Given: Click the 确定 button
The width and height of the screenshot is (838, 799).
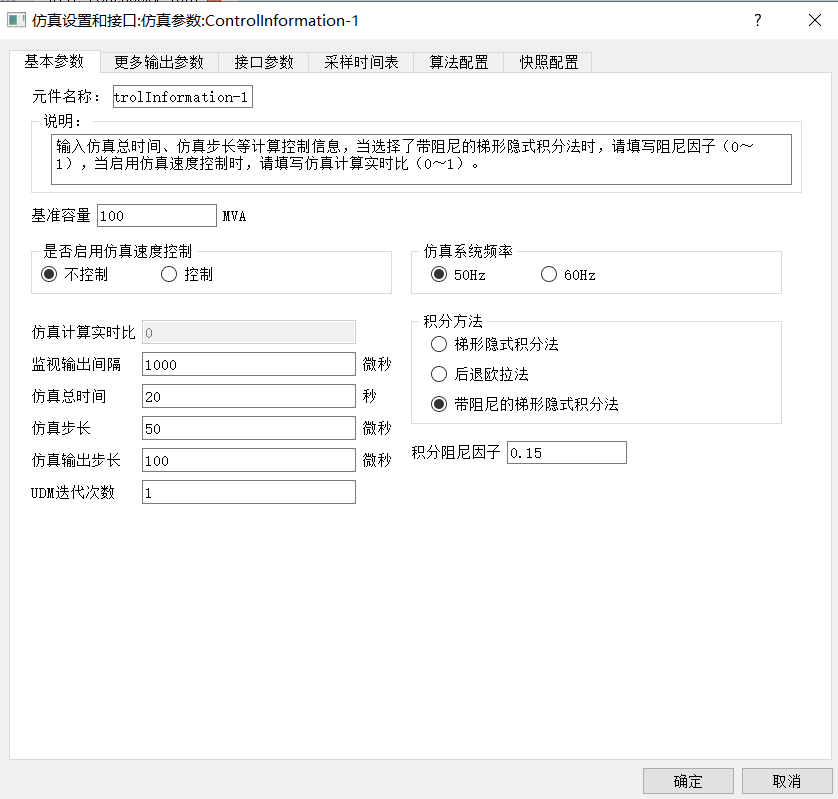Looking at the screenshot, I should (688, 781).
